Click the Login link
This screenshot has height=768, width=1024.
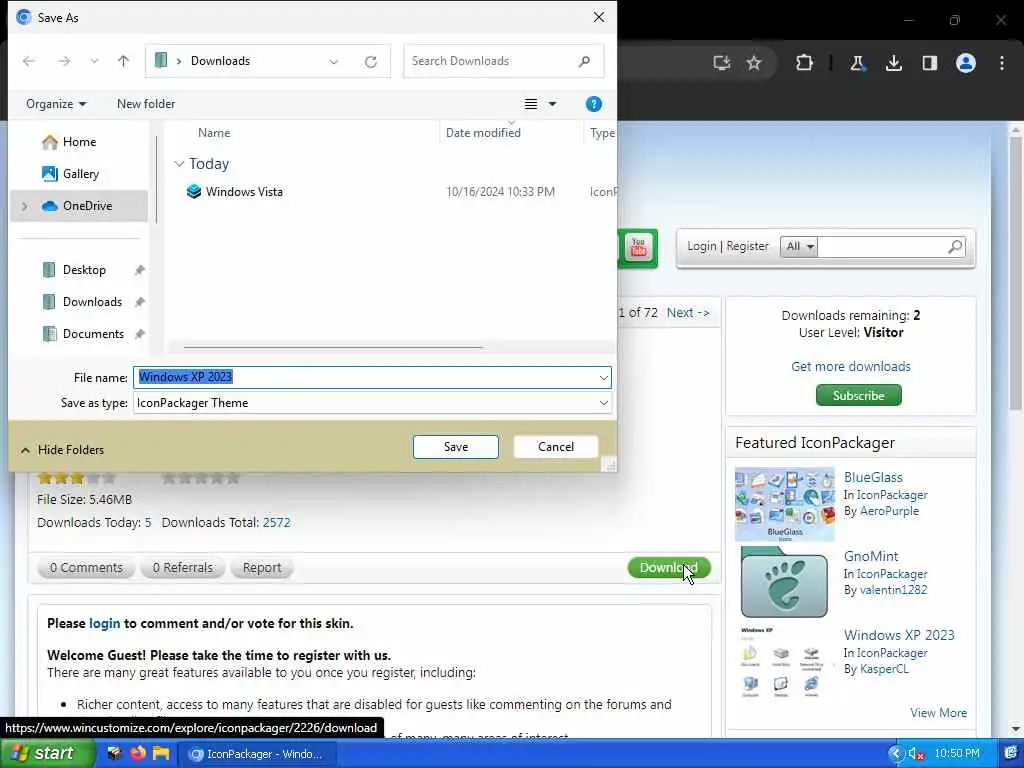tap(701, 246)
